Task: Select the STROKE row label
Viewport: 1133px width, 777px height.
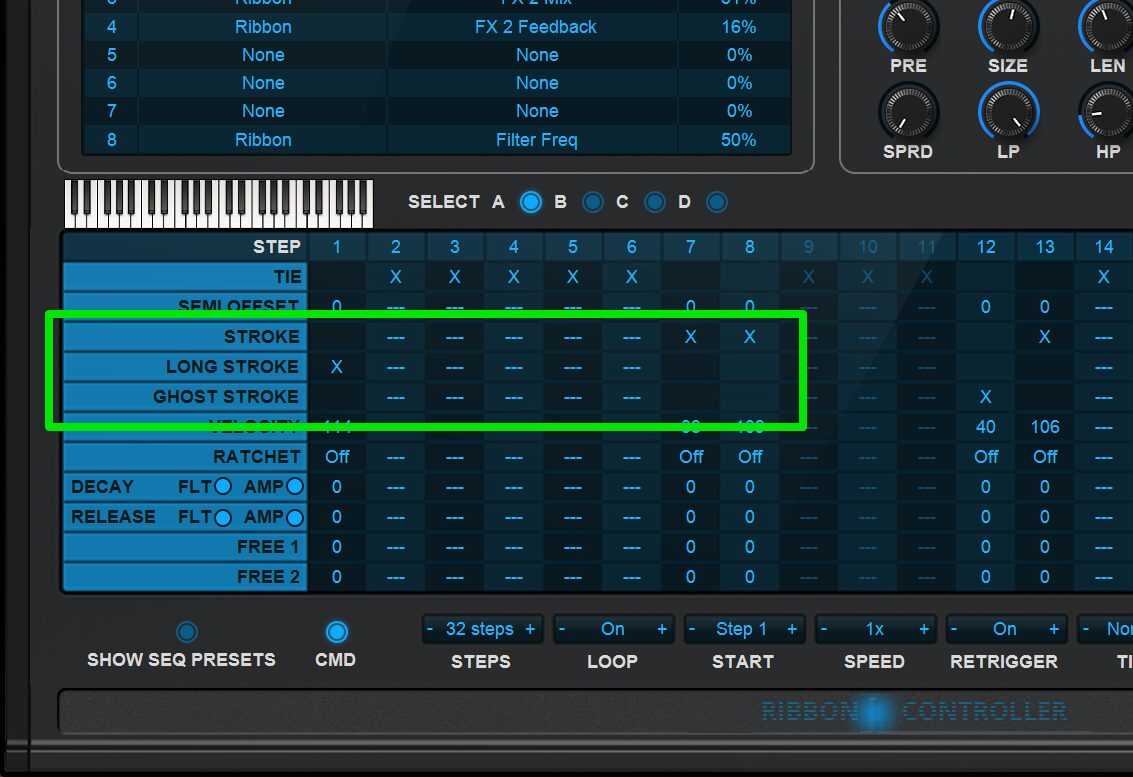Action: [186, 337]
